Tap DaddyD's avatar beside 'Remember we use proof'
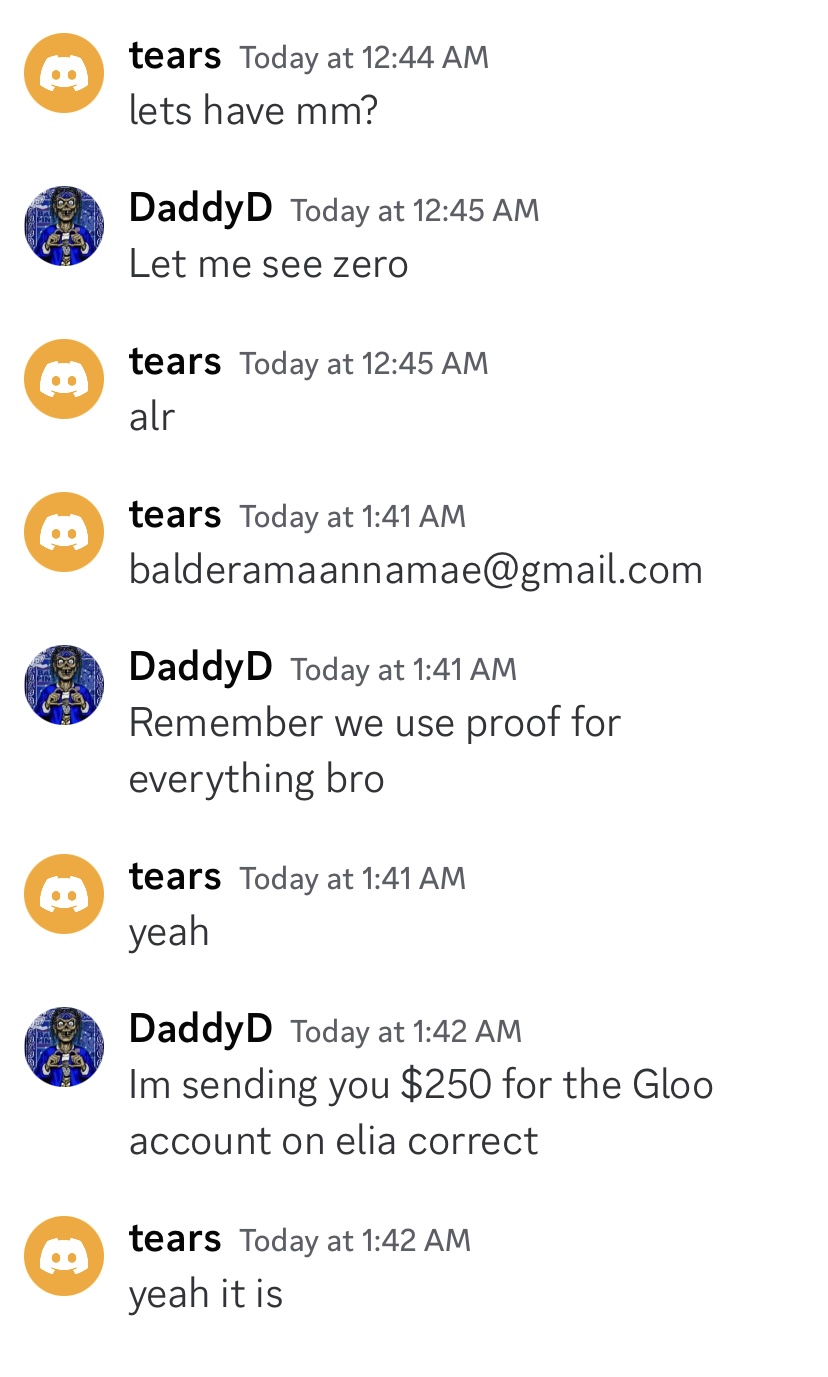This screenshot has height=1377, width=828. tap(64, 685)
